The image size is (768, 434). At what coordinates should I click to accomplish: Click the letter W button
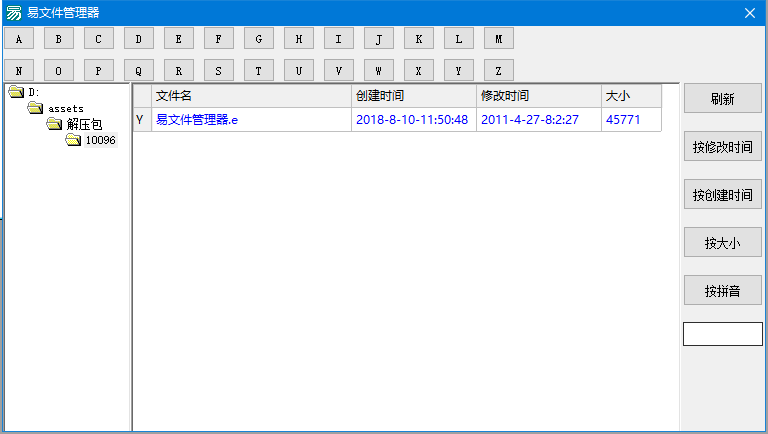[x=379, y=71]
